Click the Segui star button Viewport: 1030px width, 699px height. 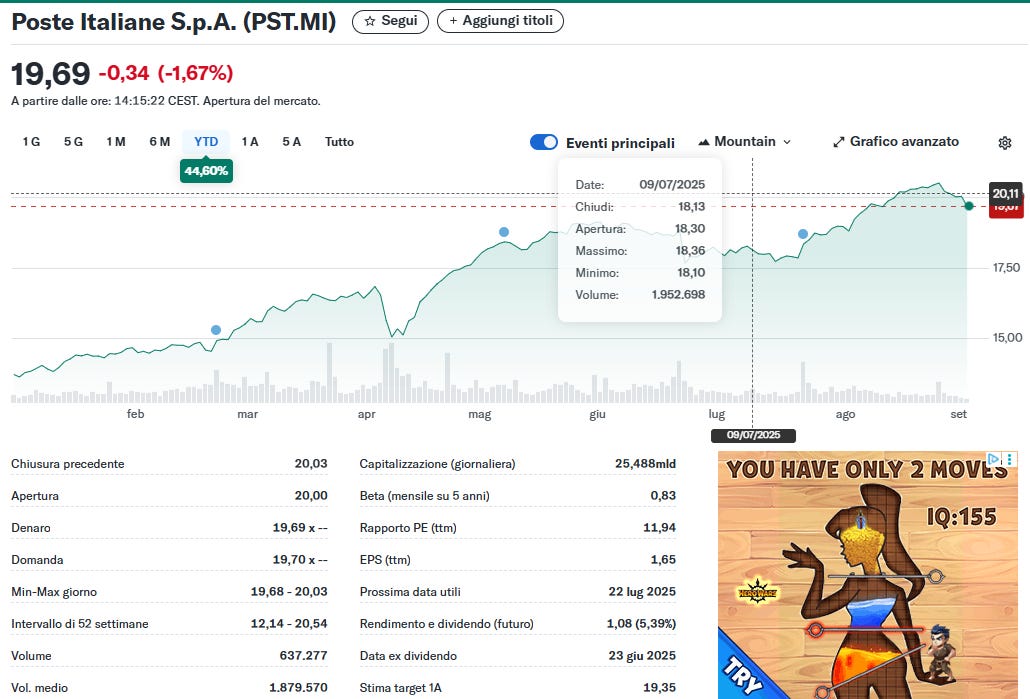pos(390,21)
